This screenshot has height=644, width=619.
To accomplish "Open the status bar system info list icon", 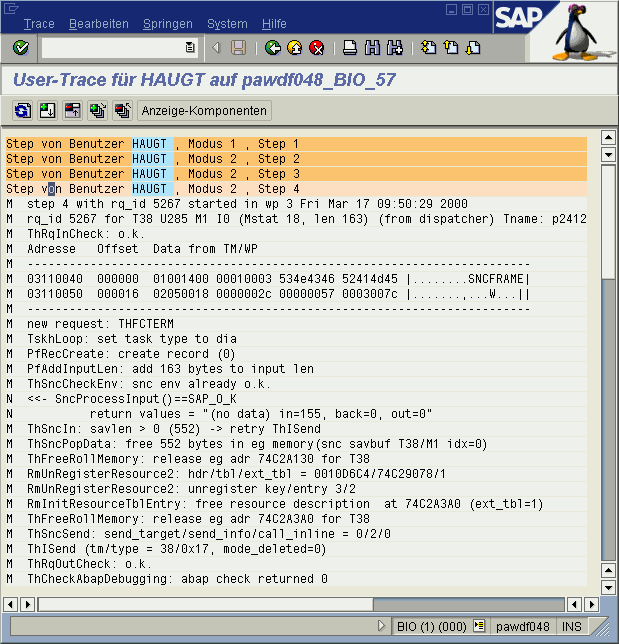I will pos(479,626).
